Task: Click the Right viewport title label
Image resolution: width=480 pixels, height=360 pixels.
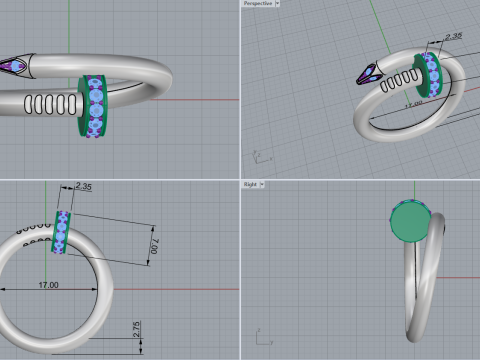Action: (x=250, y=184)
